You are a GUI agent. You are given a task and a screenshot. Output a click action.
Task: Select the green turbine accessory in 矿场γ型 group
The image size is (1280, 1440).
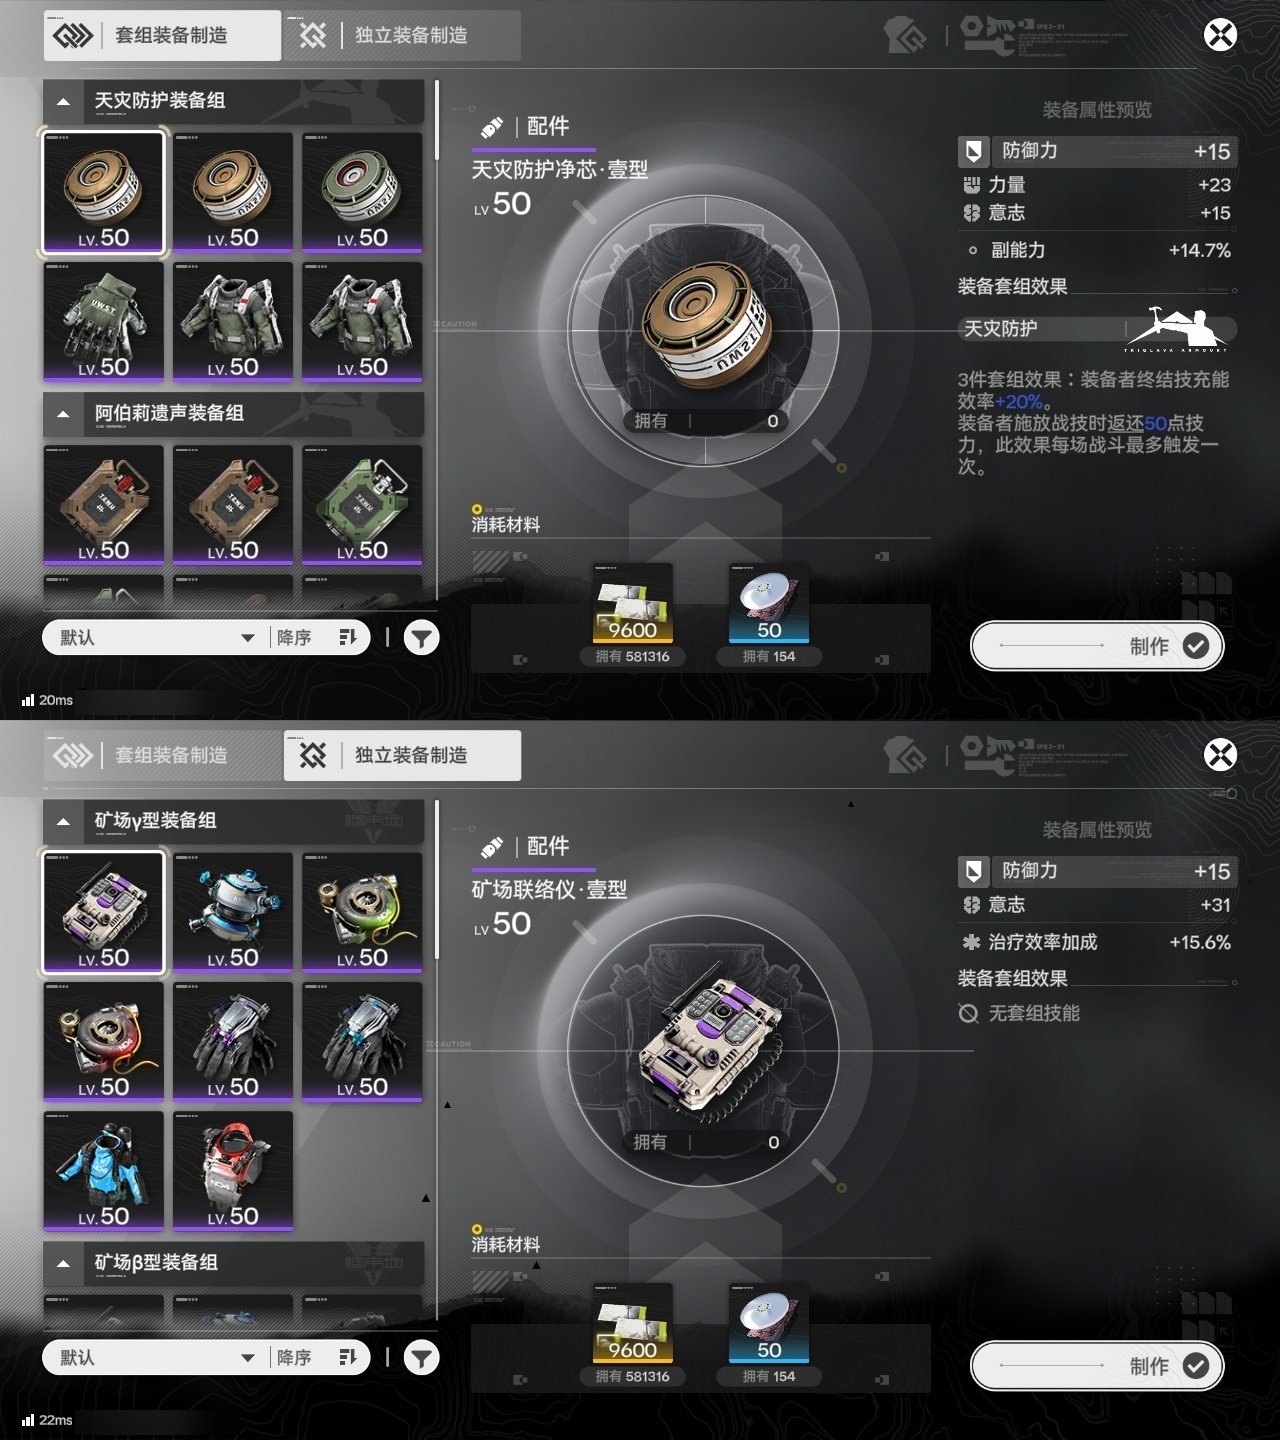click(362, 912)
